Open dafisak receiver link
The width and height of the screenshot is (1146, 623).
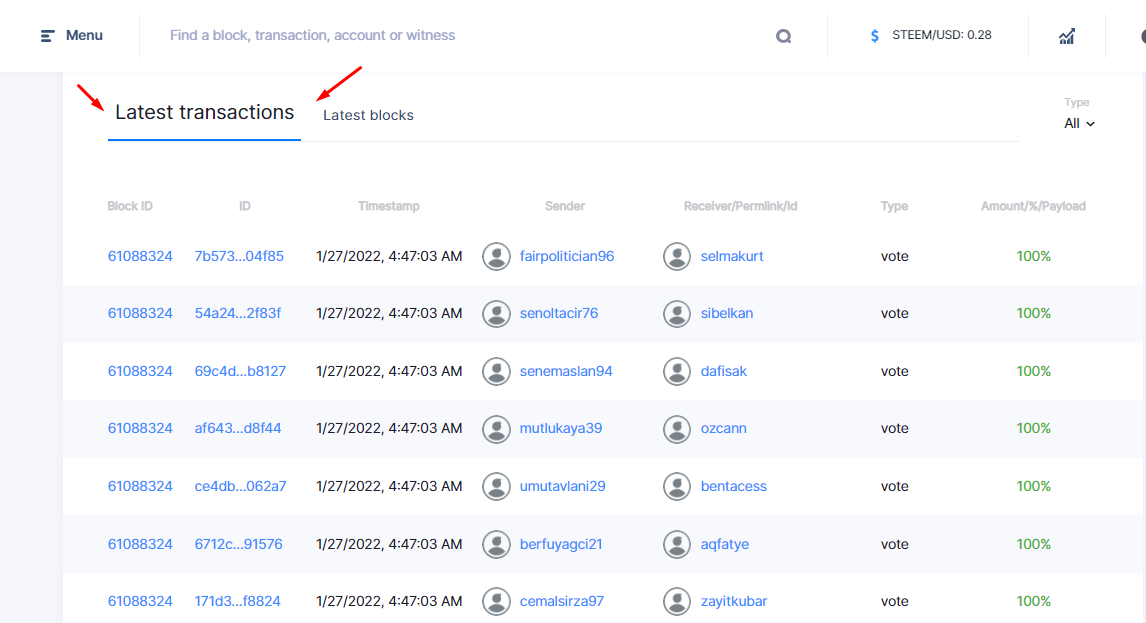[724, 371]
